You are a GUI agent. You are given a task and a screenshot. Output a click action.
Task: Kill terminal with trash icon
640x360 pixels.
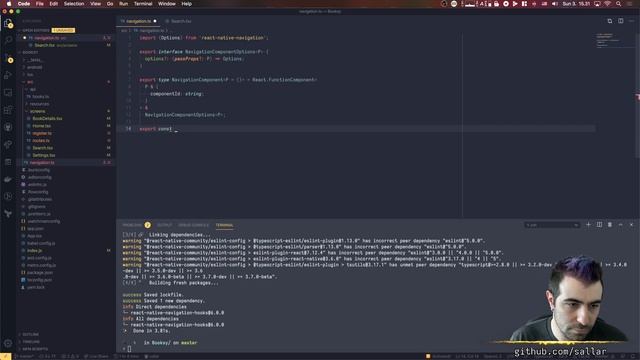tap(610, 225)
